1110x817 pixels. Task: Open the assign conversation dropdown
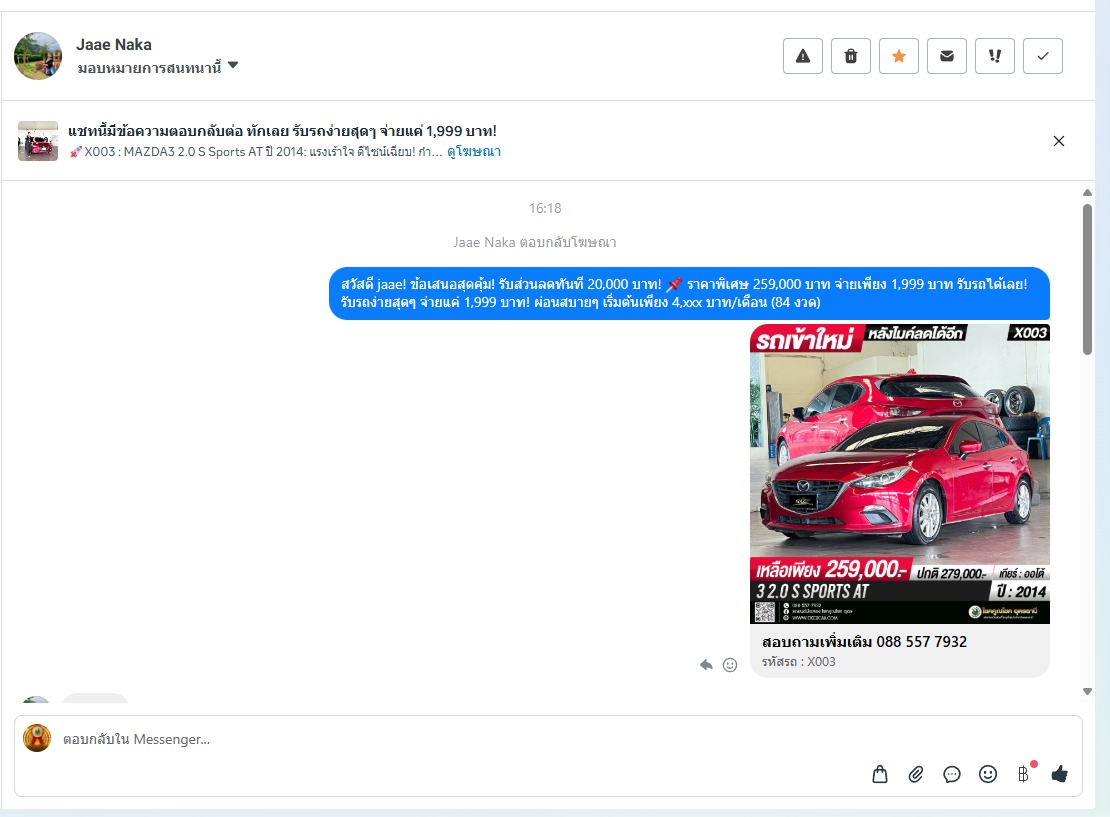tap(158, 67)
